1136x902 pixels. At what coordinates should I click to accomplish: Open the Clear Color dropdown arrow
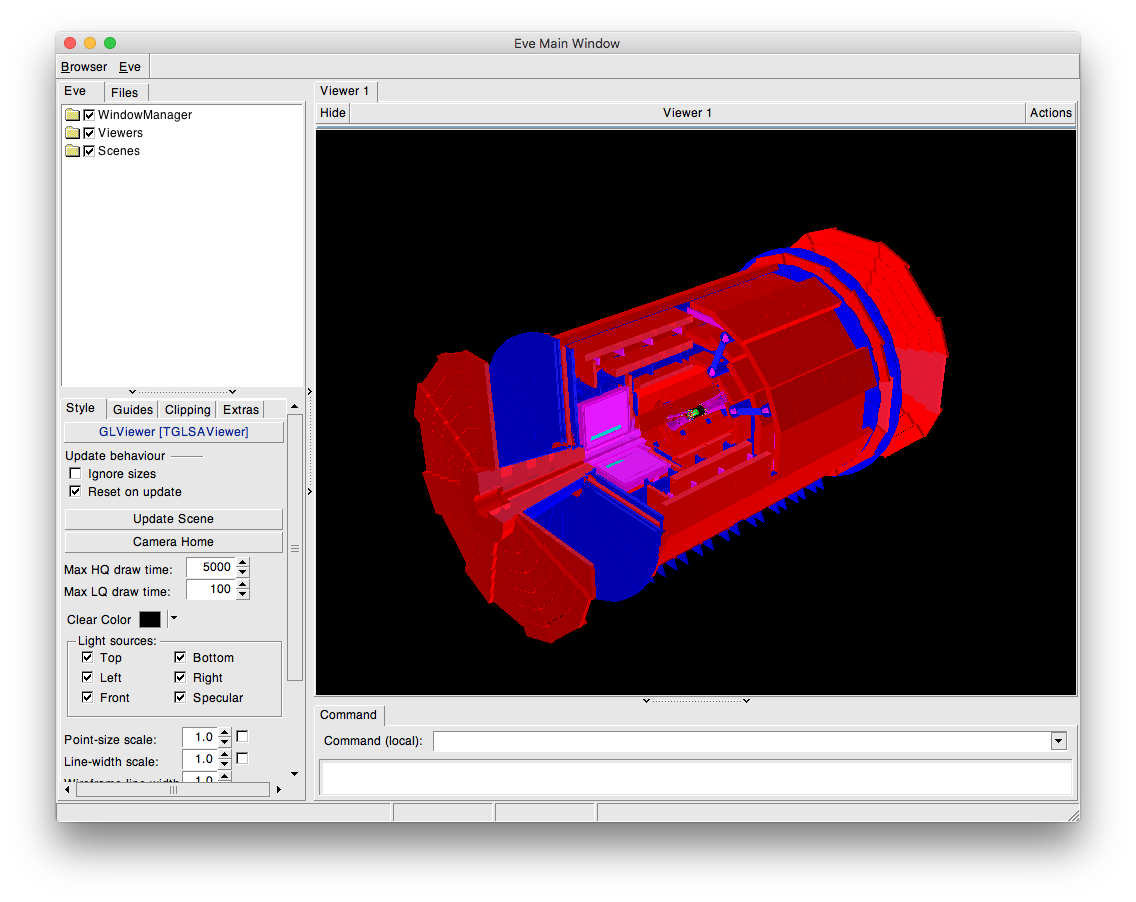tap(173, 619)
